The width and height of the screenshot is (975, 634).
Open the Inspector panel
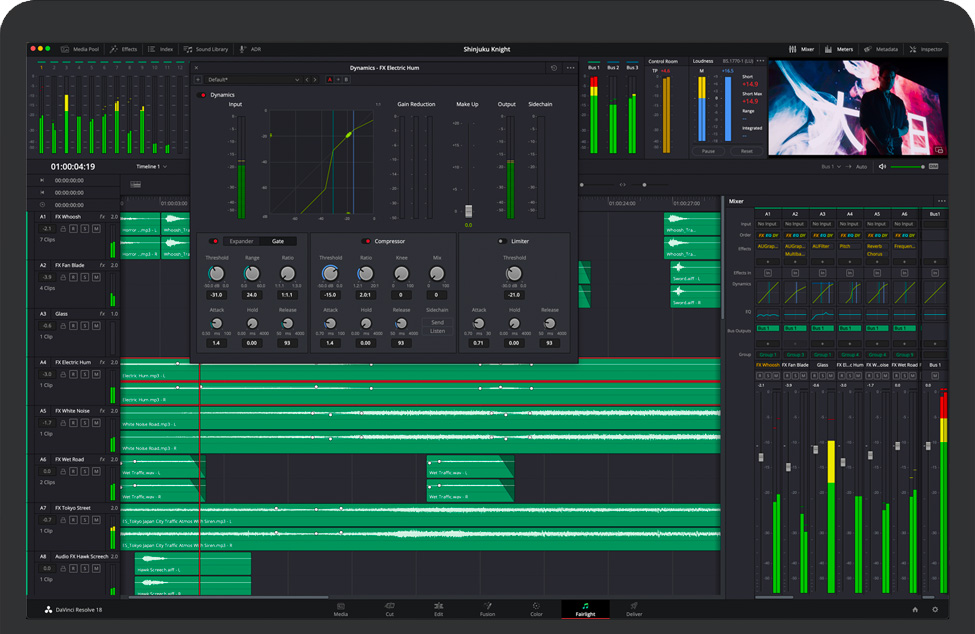(925, 49)
